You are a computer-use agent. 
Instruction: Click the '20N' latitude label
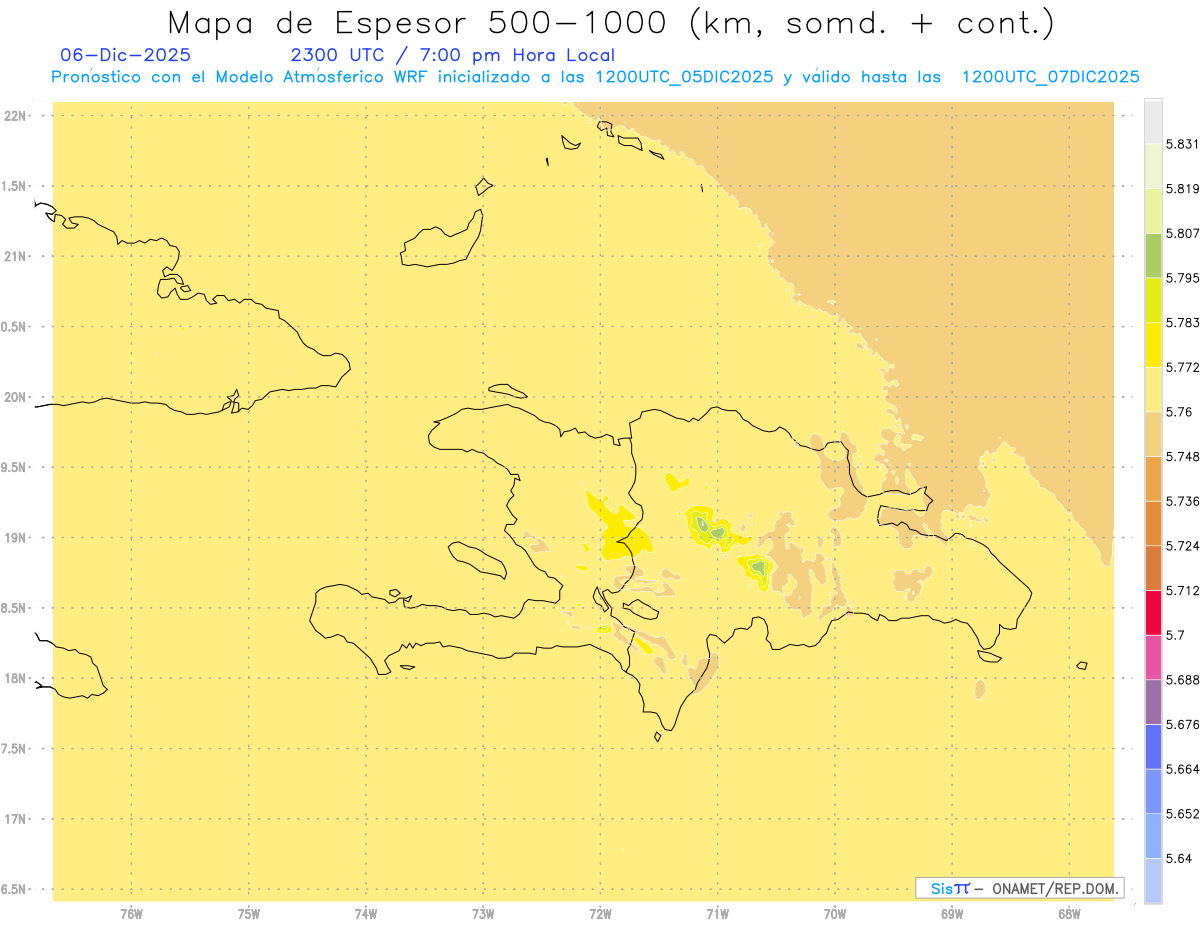[x=14, y=397]
